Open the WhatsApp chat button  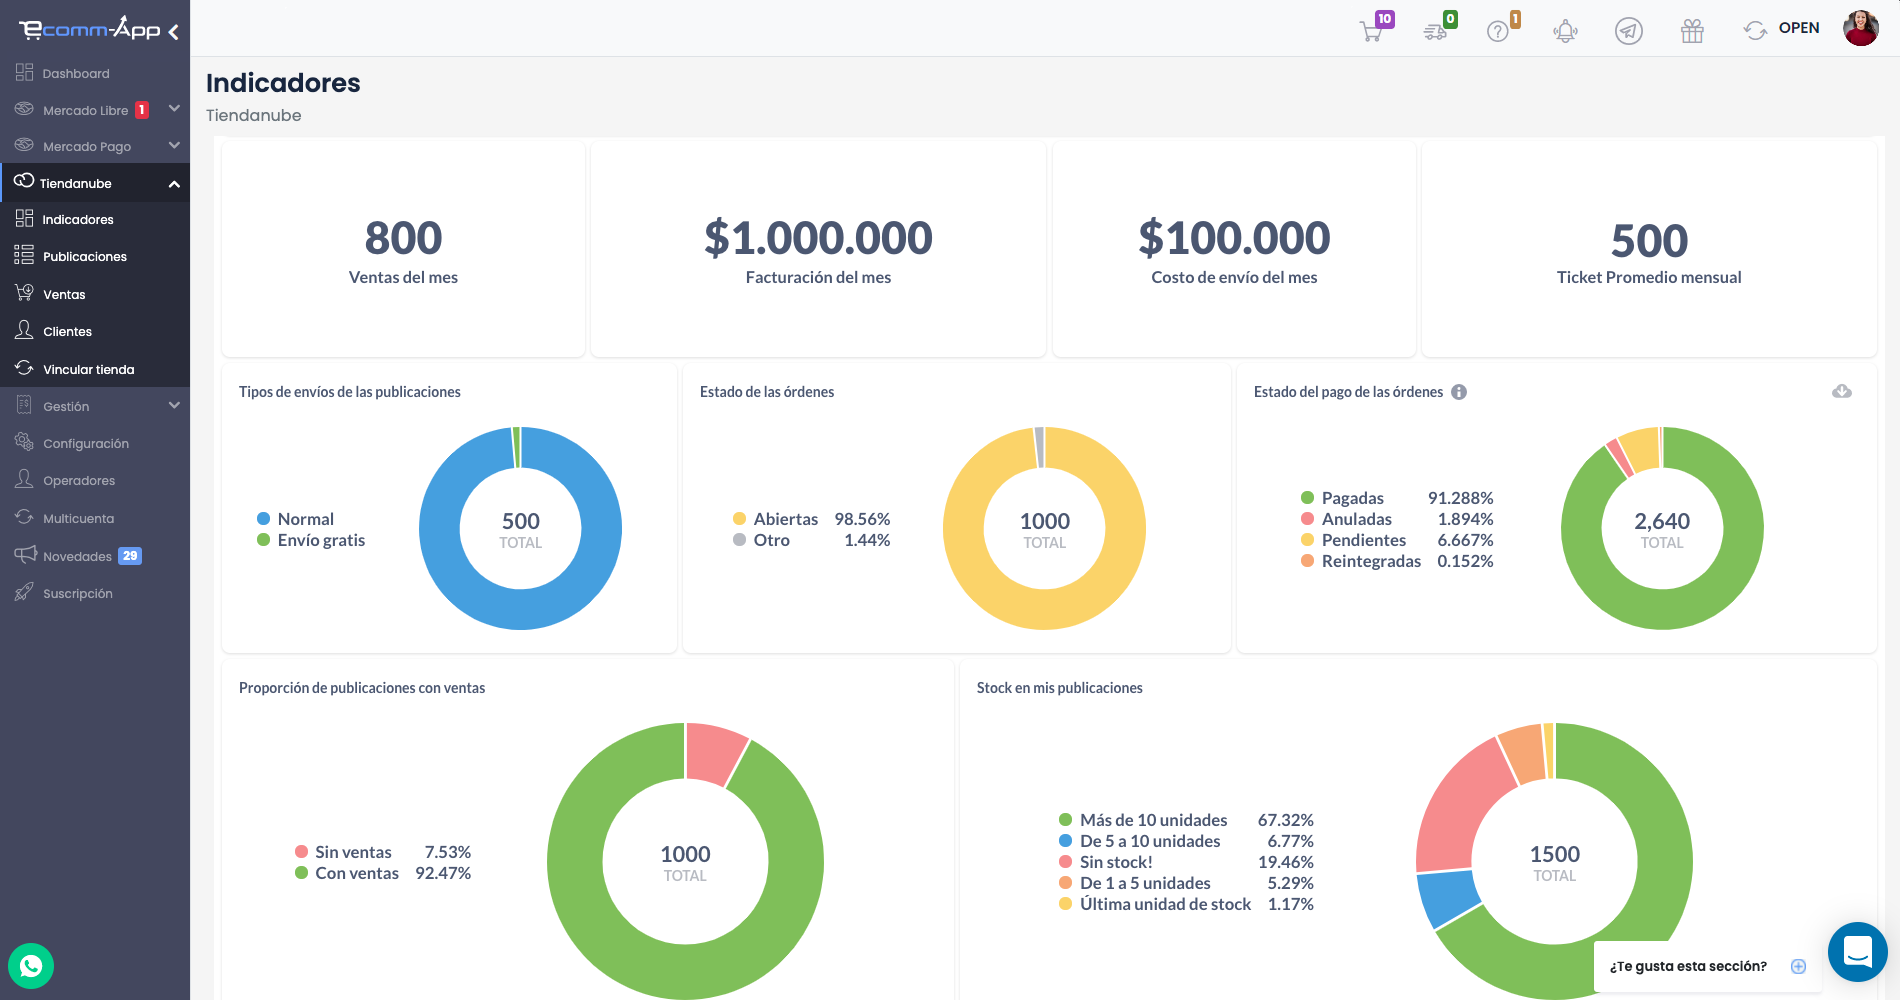tap(31, 966)
